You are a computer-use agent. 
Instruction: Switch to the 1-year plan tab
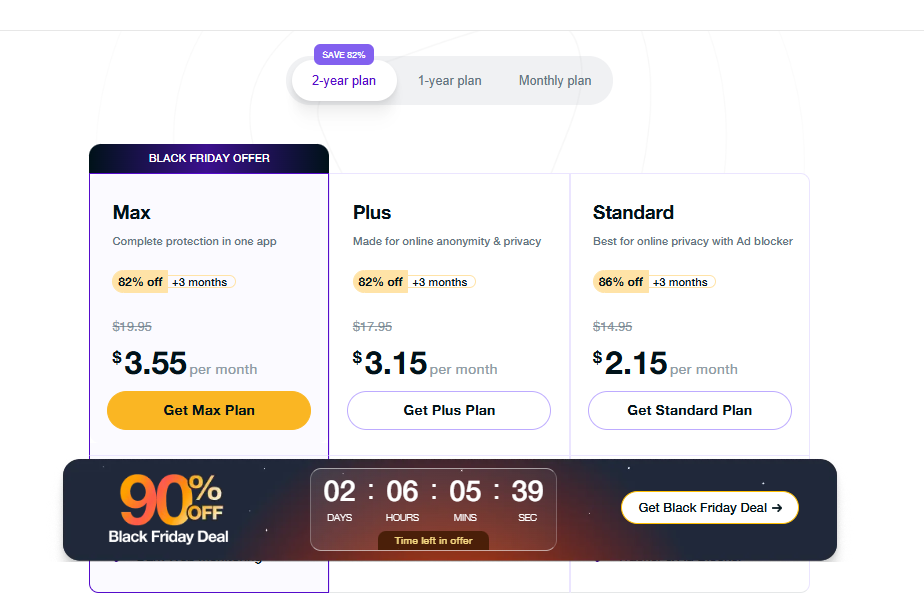pyautogui.click(x=449, y=80)
